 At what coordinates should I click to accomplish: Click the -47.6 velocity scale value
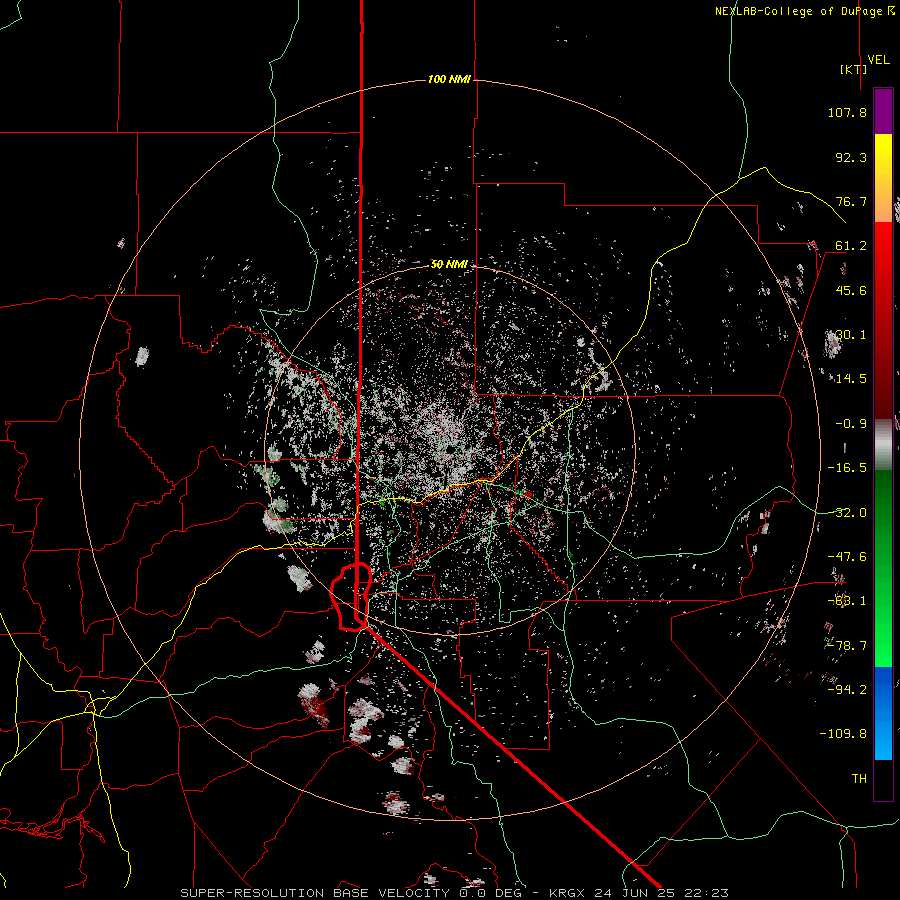click(847, 557)
